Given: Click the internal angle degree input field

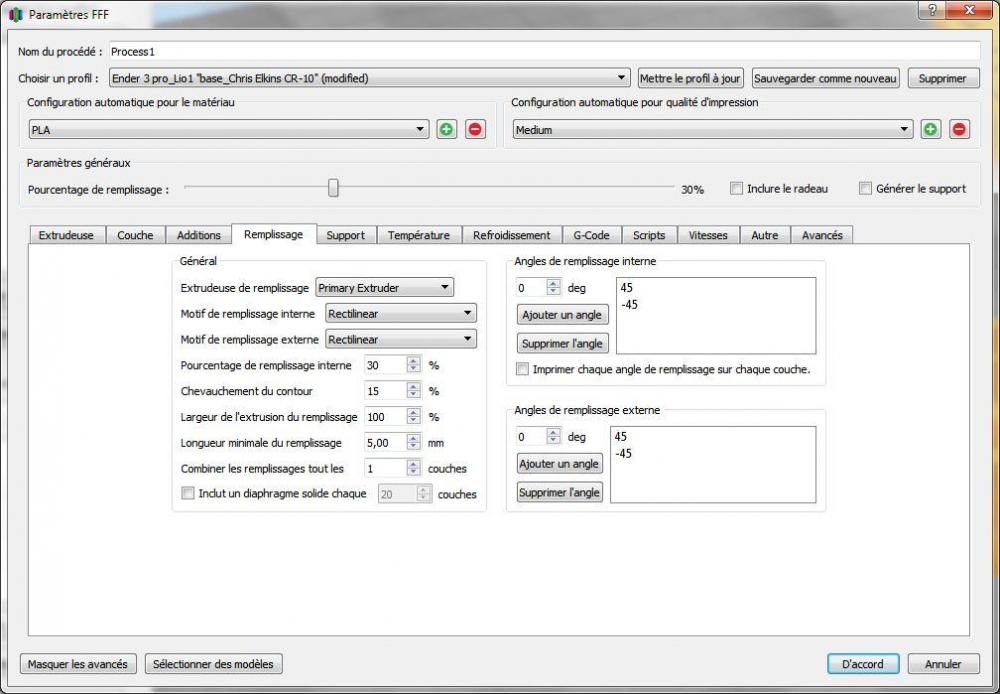Looking at the screenshot, I should click(531, 288).
